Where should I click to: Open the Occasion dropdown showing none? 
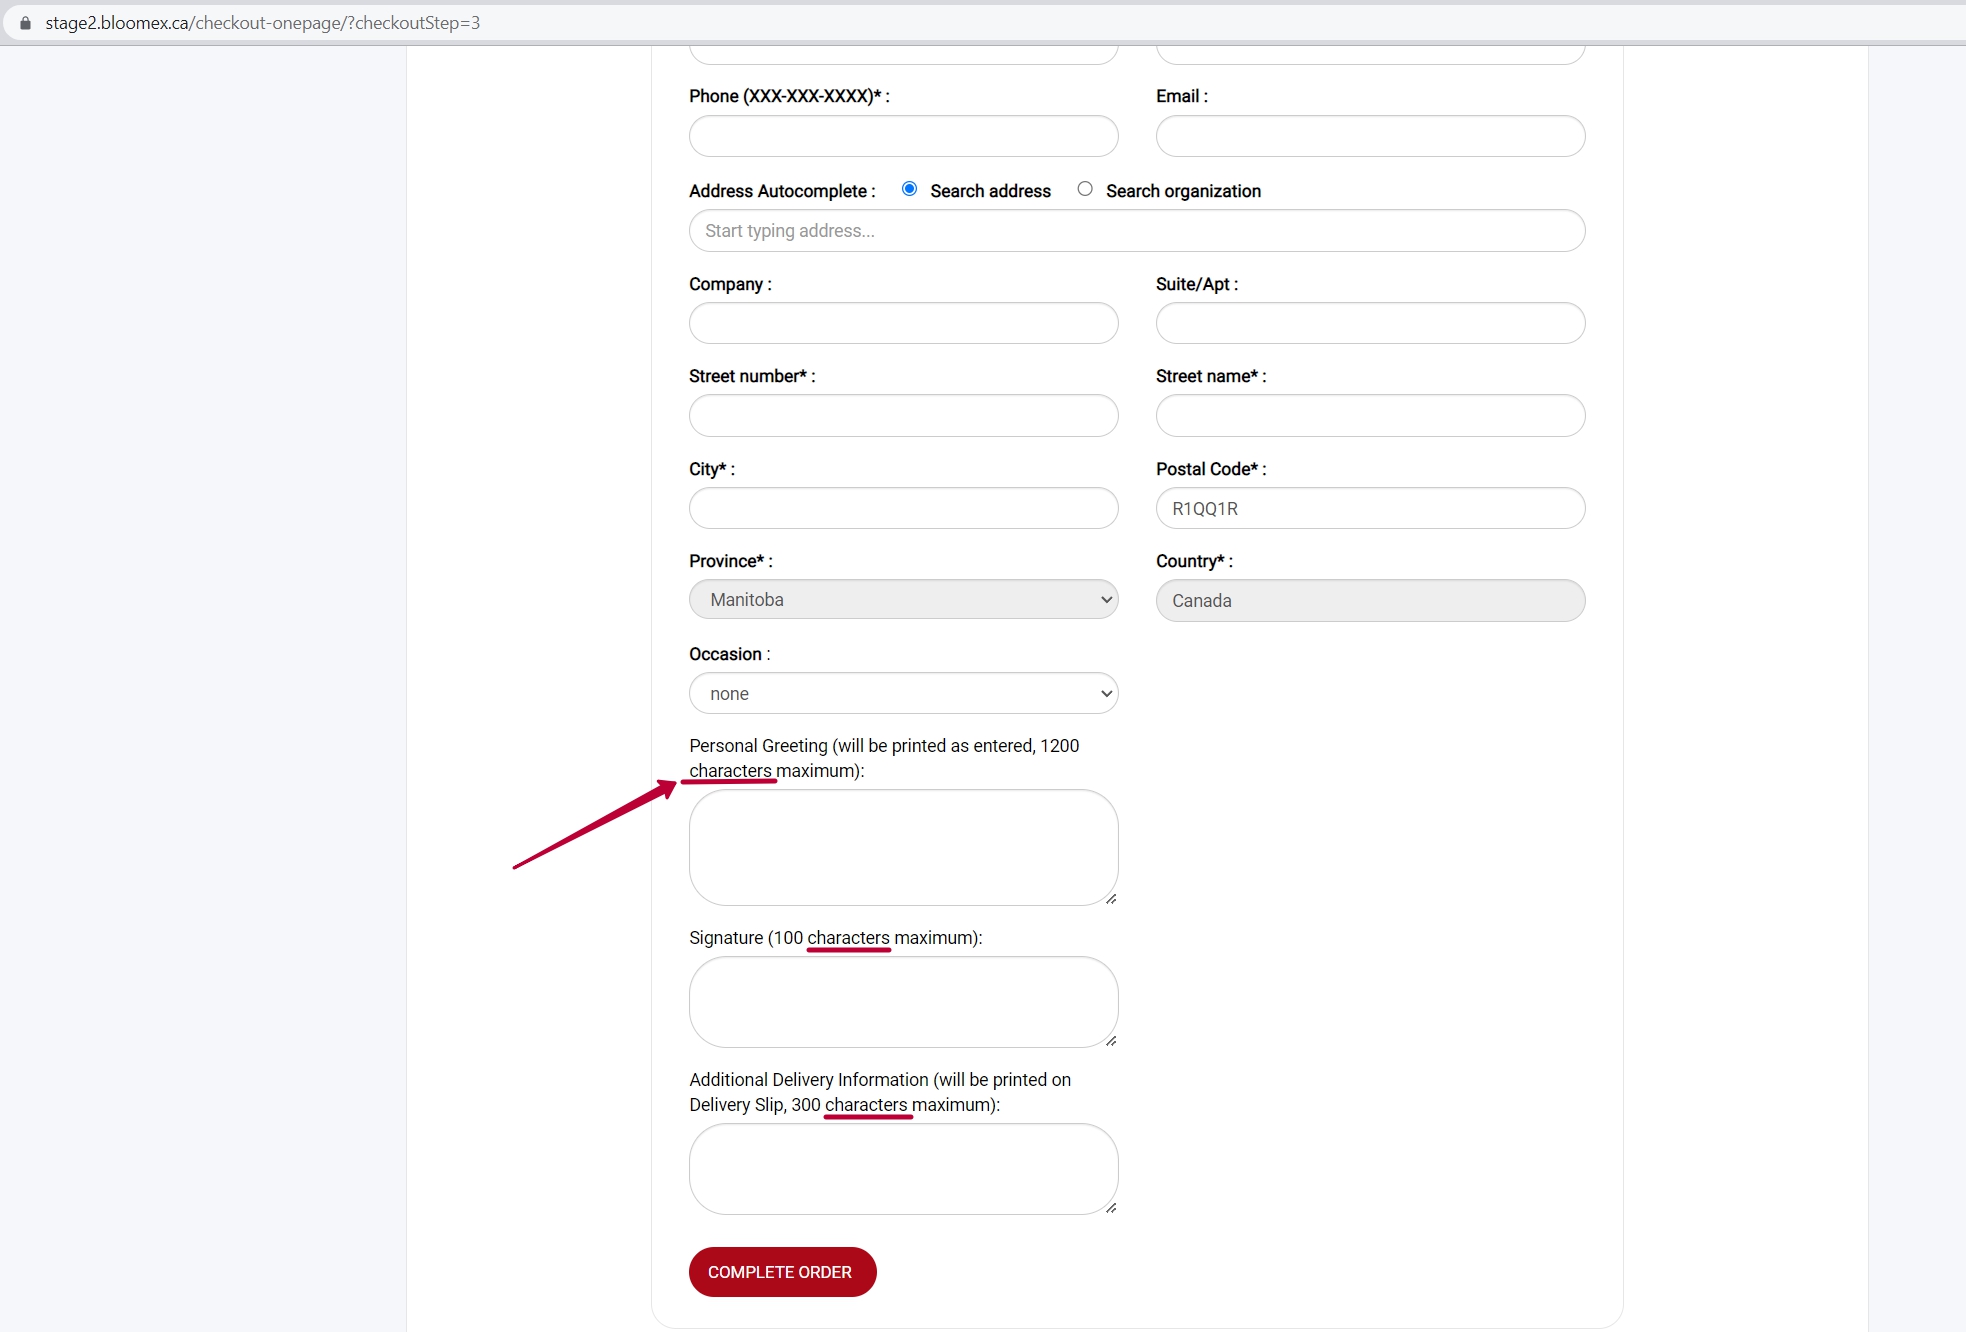pos(903,693)
